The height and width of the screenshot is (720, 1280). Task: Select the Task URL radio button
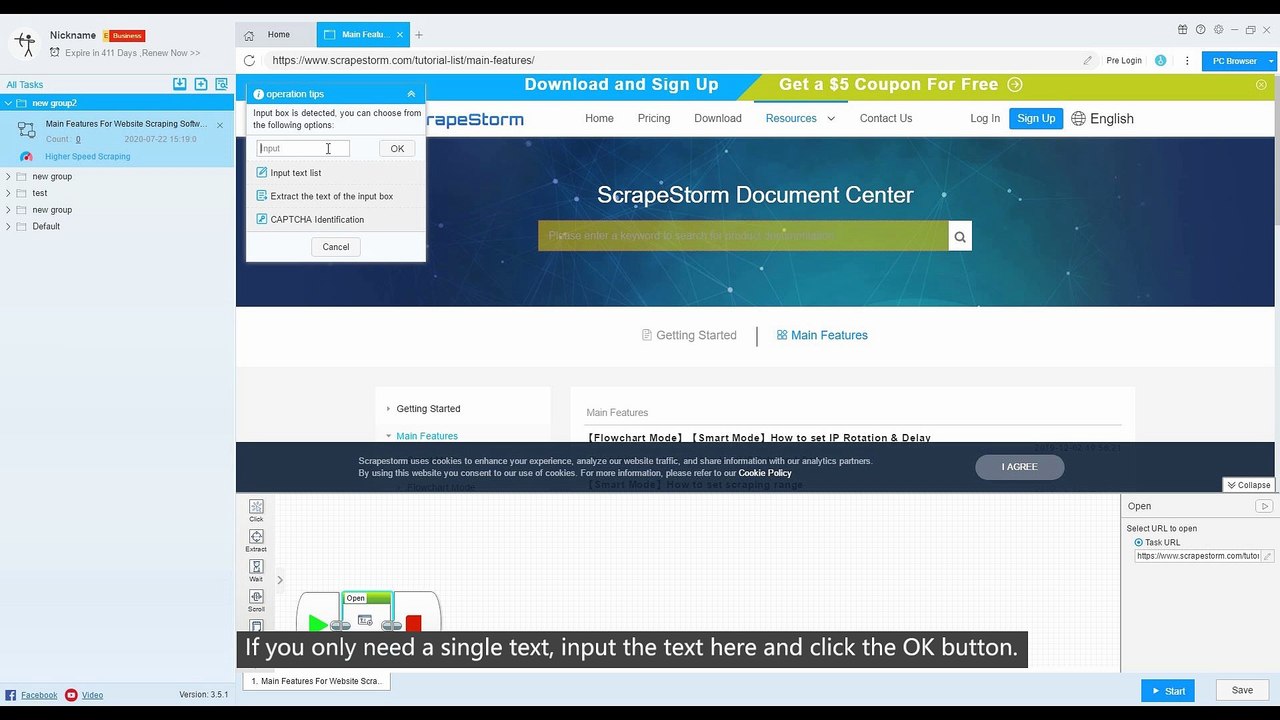[1138, 542]
